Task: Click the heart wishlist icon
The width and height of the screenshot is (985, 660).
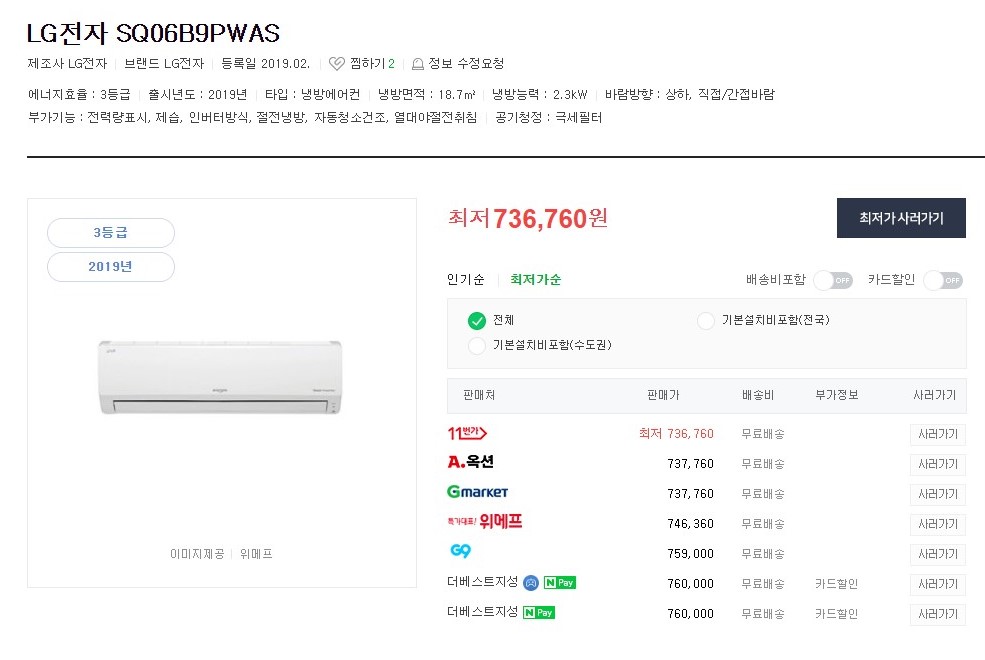Action: coord(337,64)
